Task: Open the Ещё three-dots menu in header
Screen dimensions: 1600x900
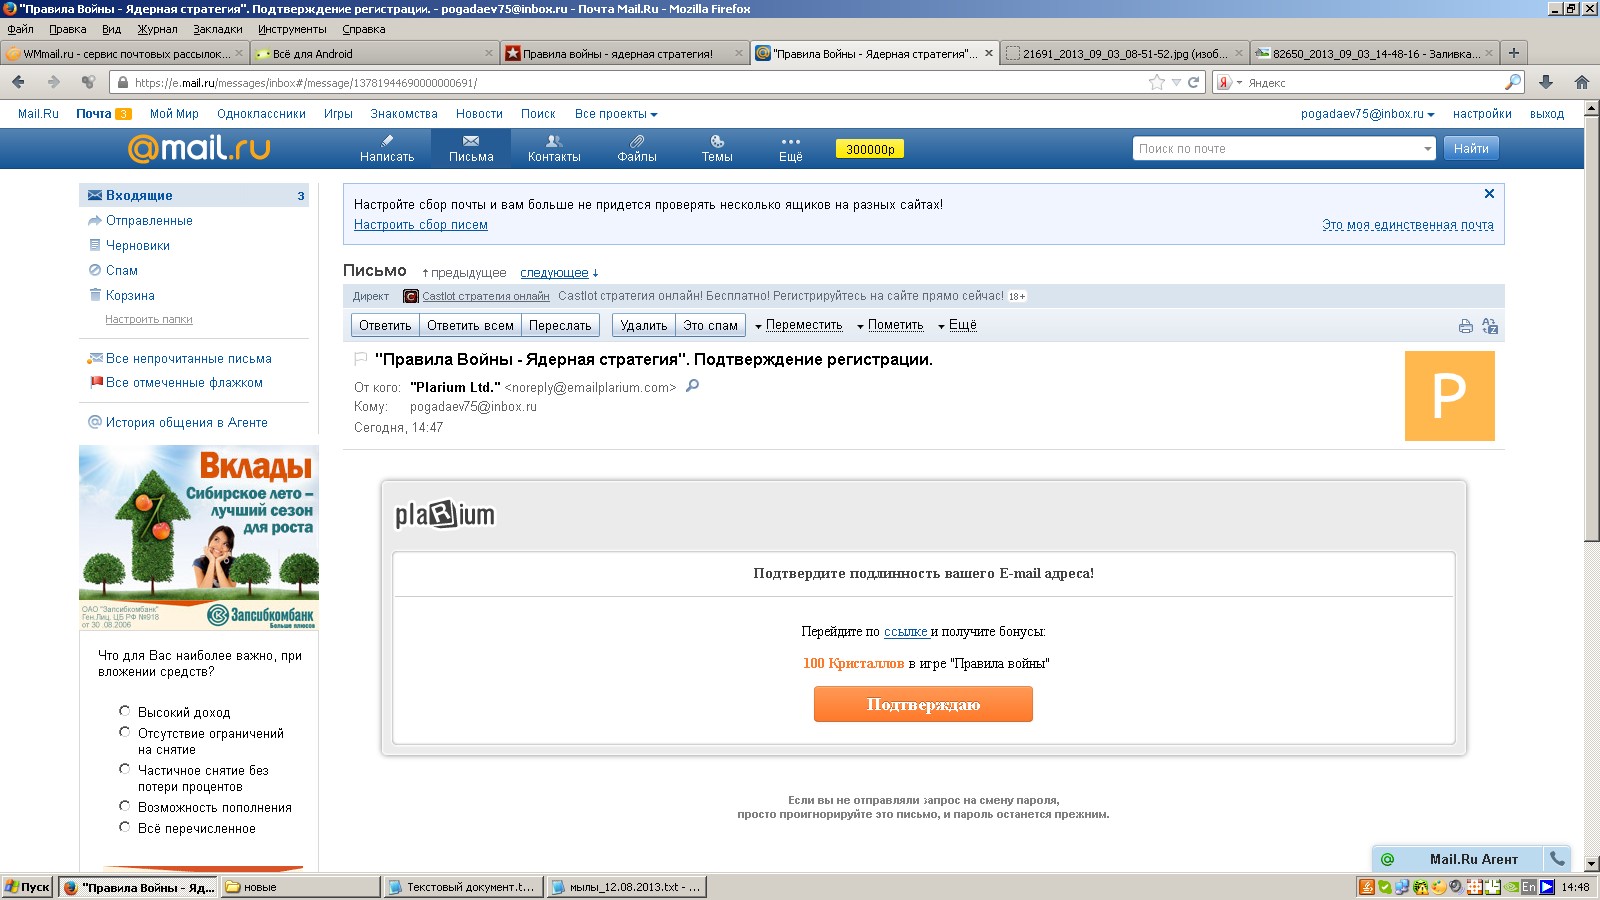Action: (791, 149)
